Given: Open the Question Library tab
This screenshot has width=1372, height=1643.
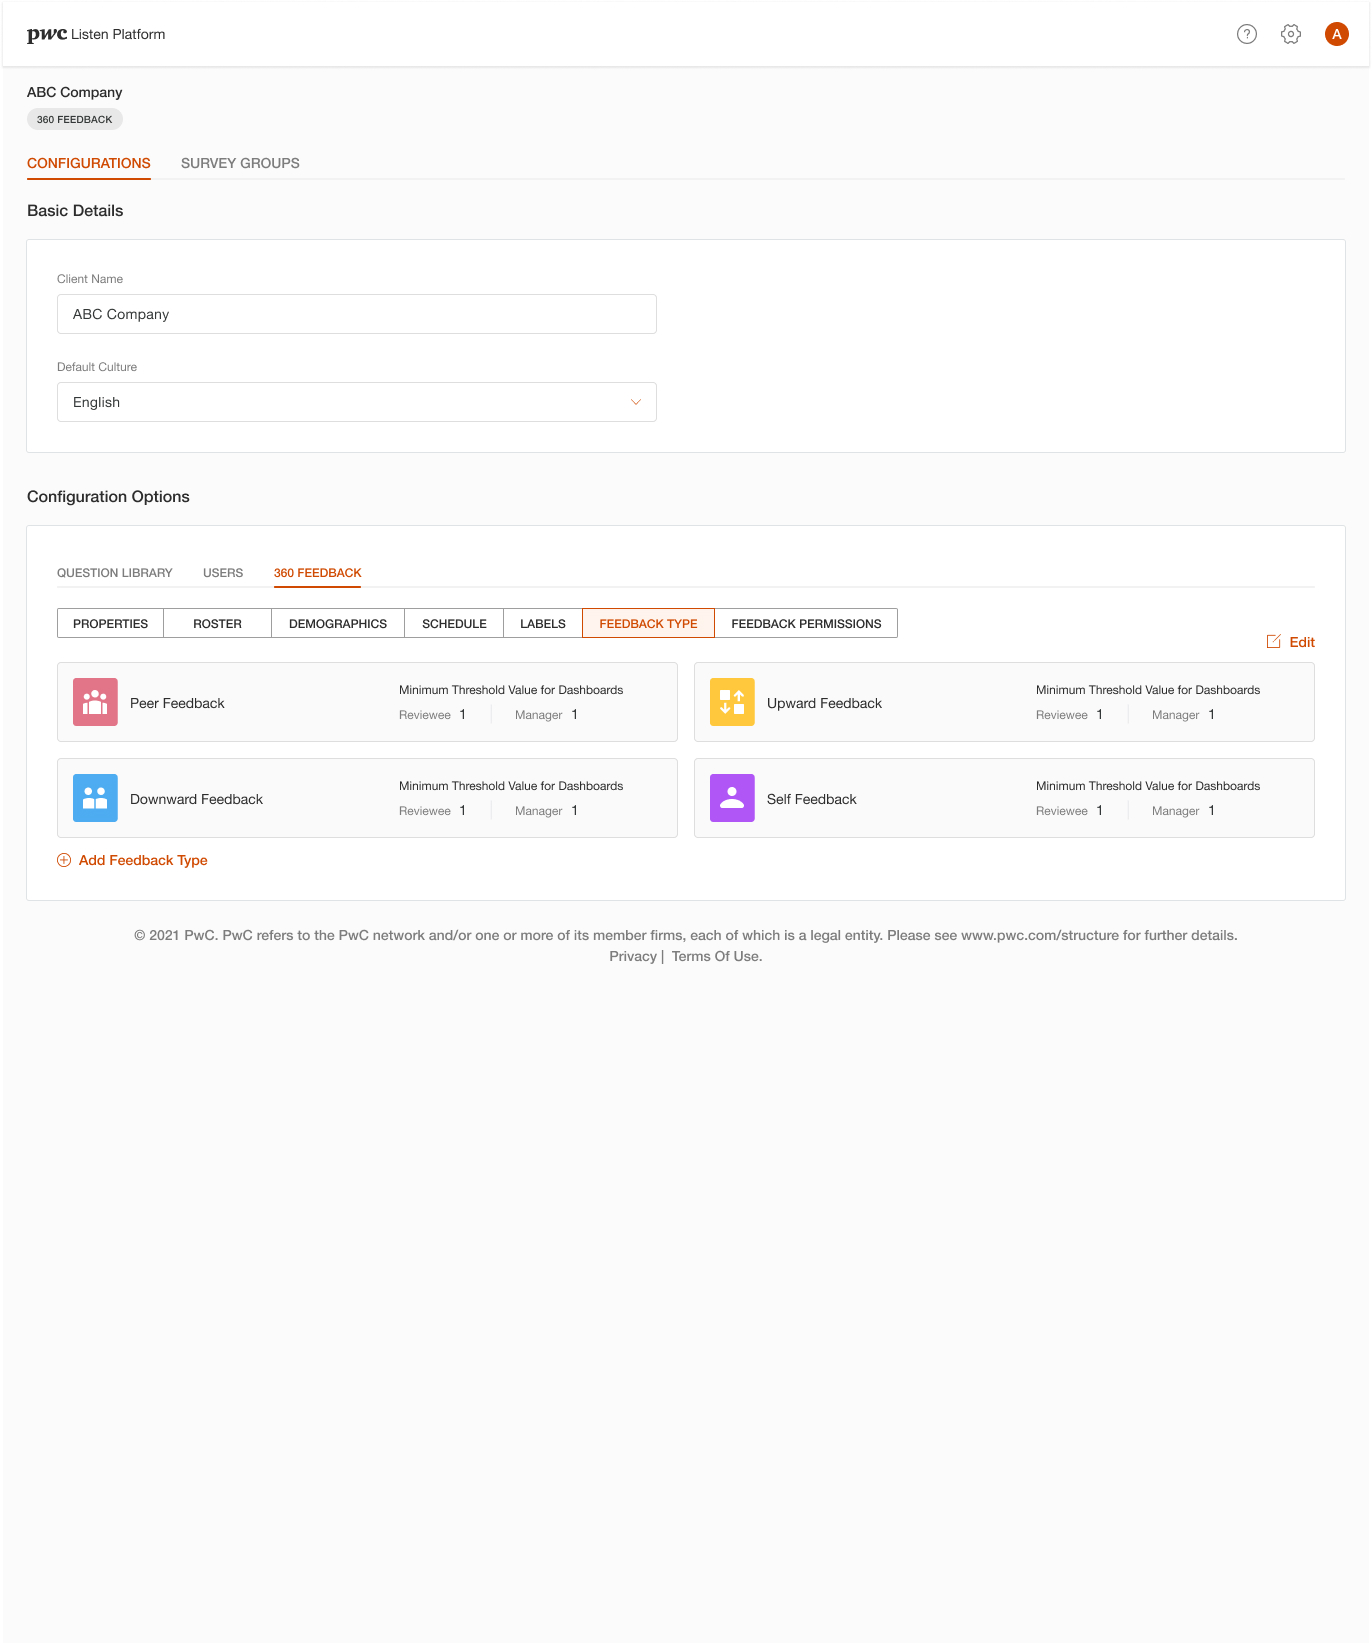Looking at the screenshot, I should (115, 573).
